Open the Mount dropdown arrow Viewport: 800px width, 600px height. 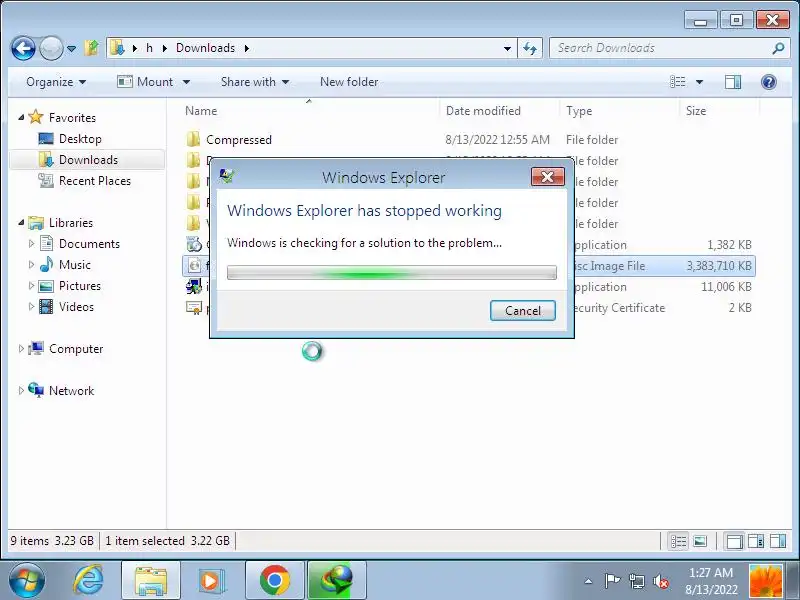(186, 82)
